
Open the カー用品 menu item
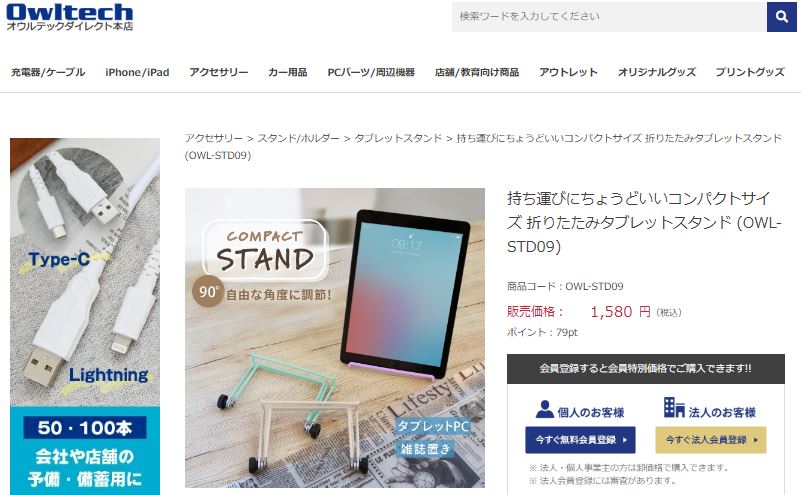288,72
